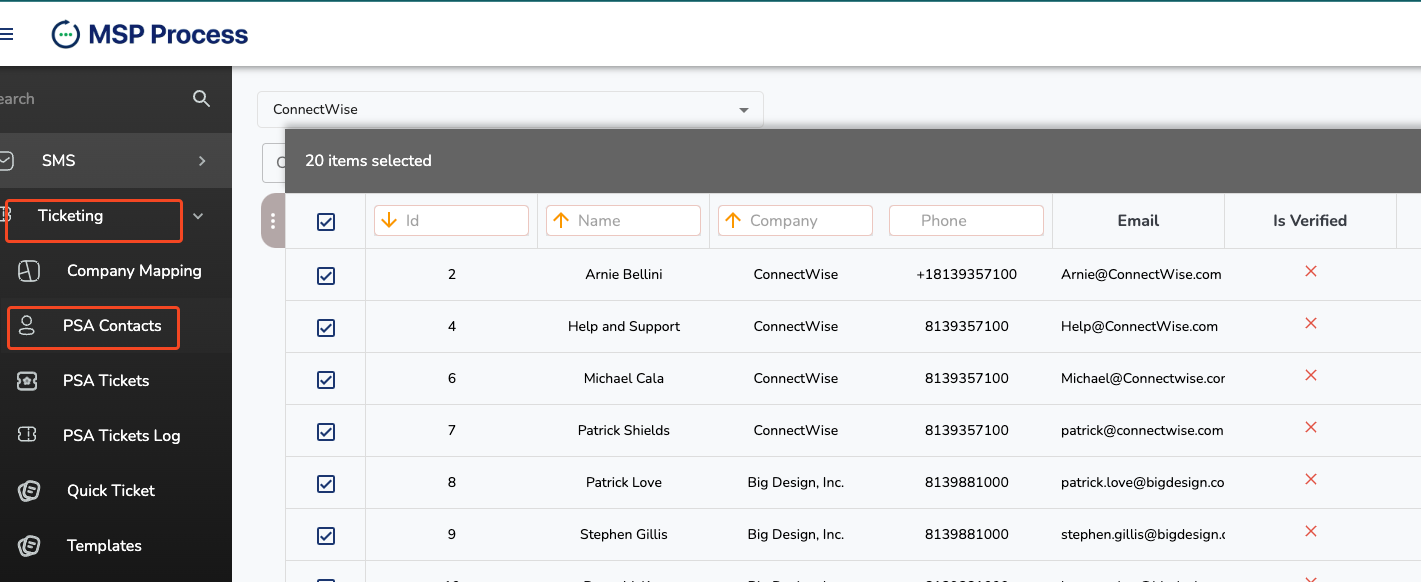Click the Email column header
Viewport: 1421px width, 582px height.
click(x=1138, y=221)
